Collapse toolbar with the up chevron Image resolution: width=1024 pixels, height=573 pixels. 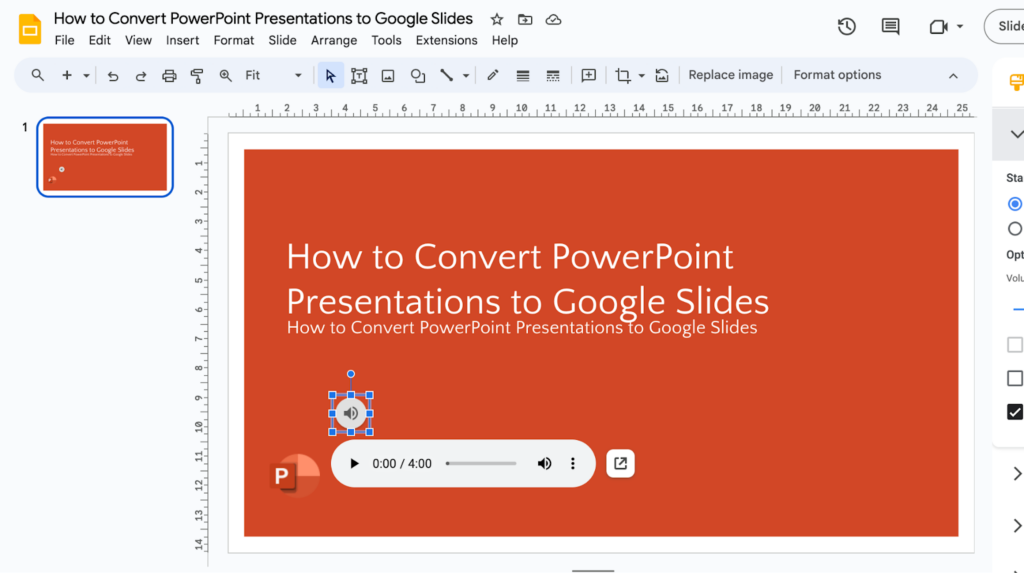click(x=953, y=75)
